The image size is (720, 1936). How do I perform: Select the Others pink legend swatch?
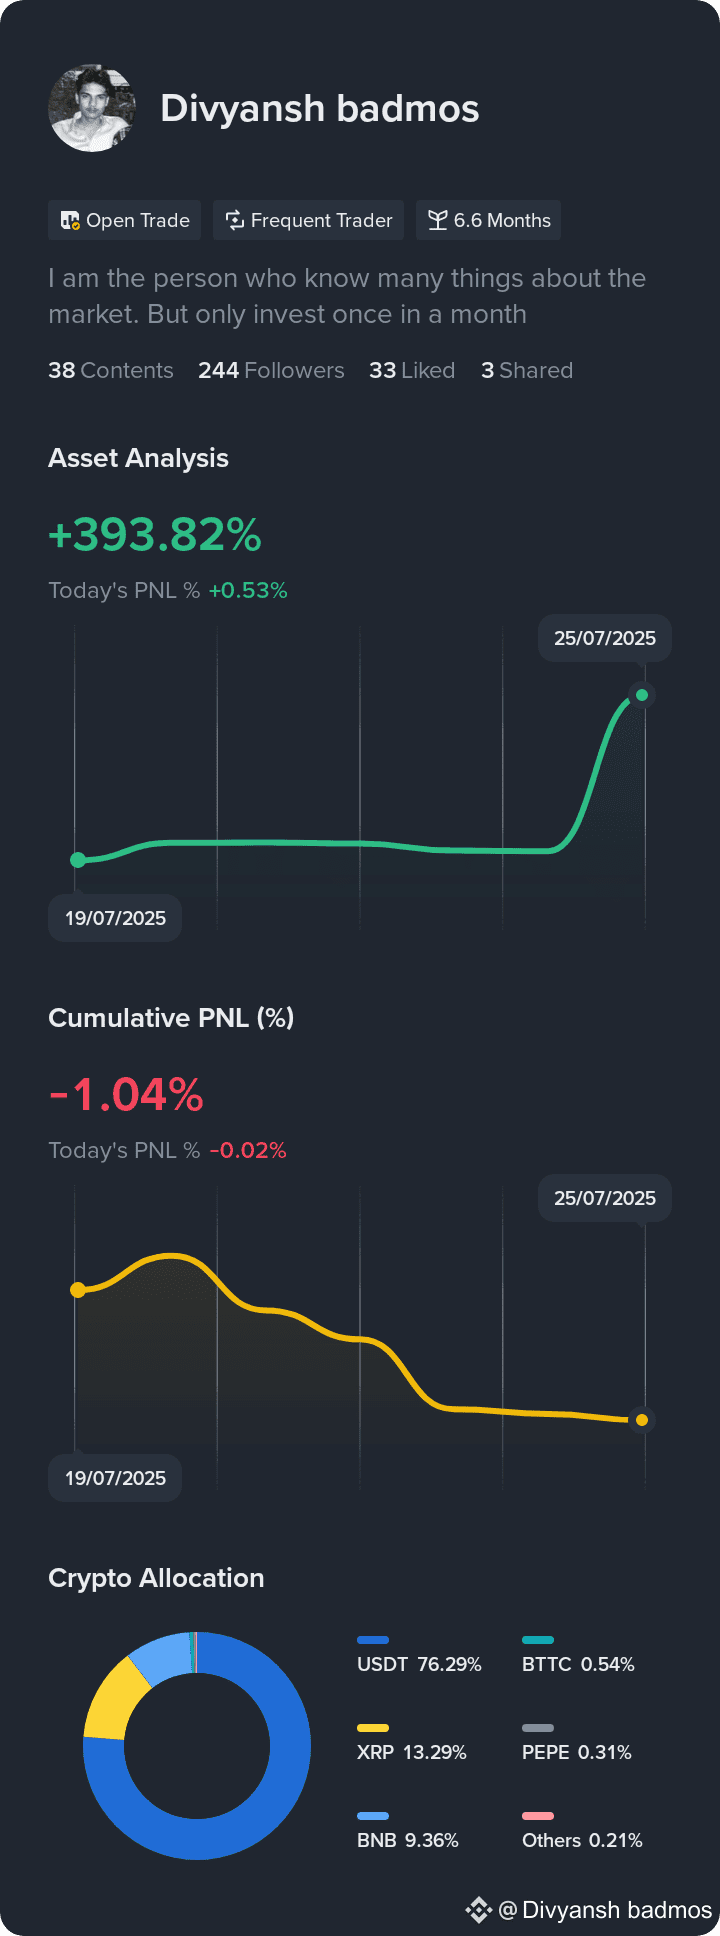tap(538, 1816)
